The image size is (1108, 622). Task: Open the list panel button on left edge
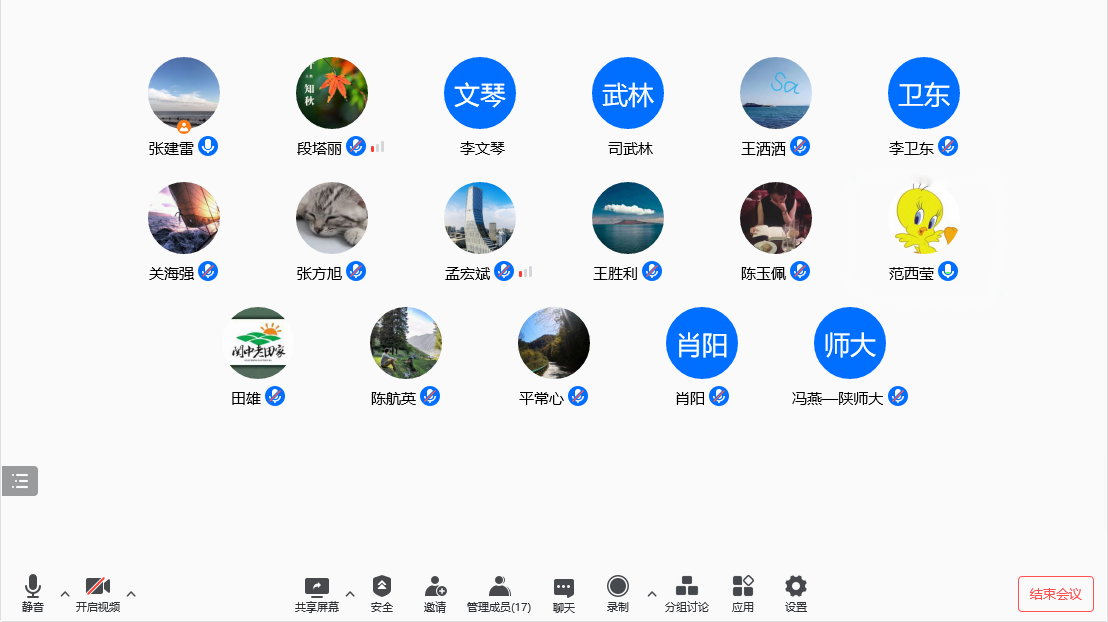tap(20, 481)
